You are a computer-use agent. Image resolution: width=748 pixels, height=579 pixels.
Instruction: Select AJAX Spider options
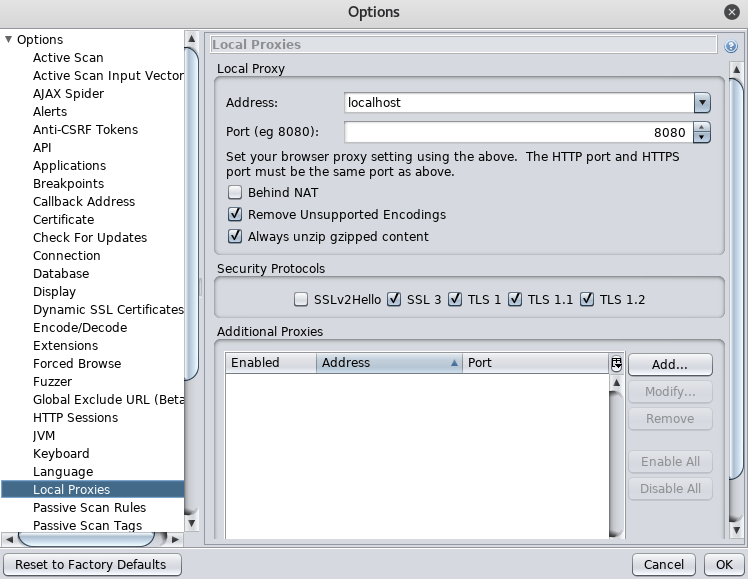[68, 93]
